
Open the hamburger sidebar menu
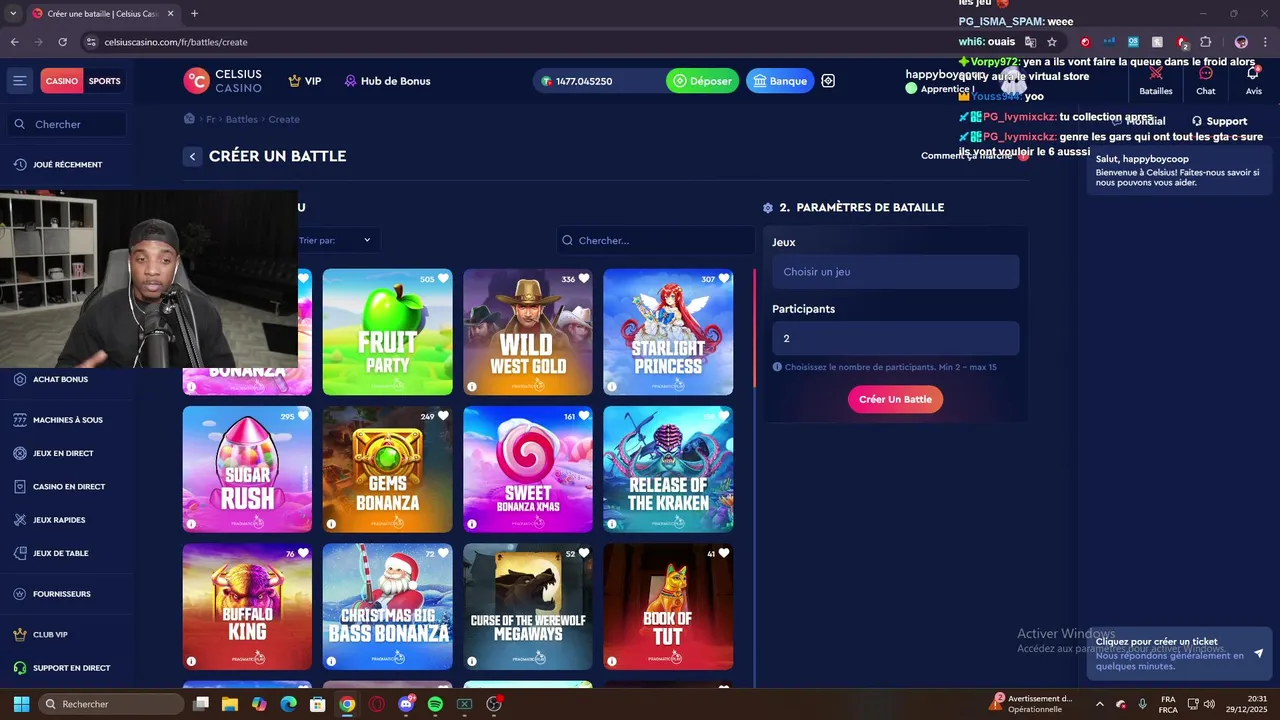(x=19, y=81)
